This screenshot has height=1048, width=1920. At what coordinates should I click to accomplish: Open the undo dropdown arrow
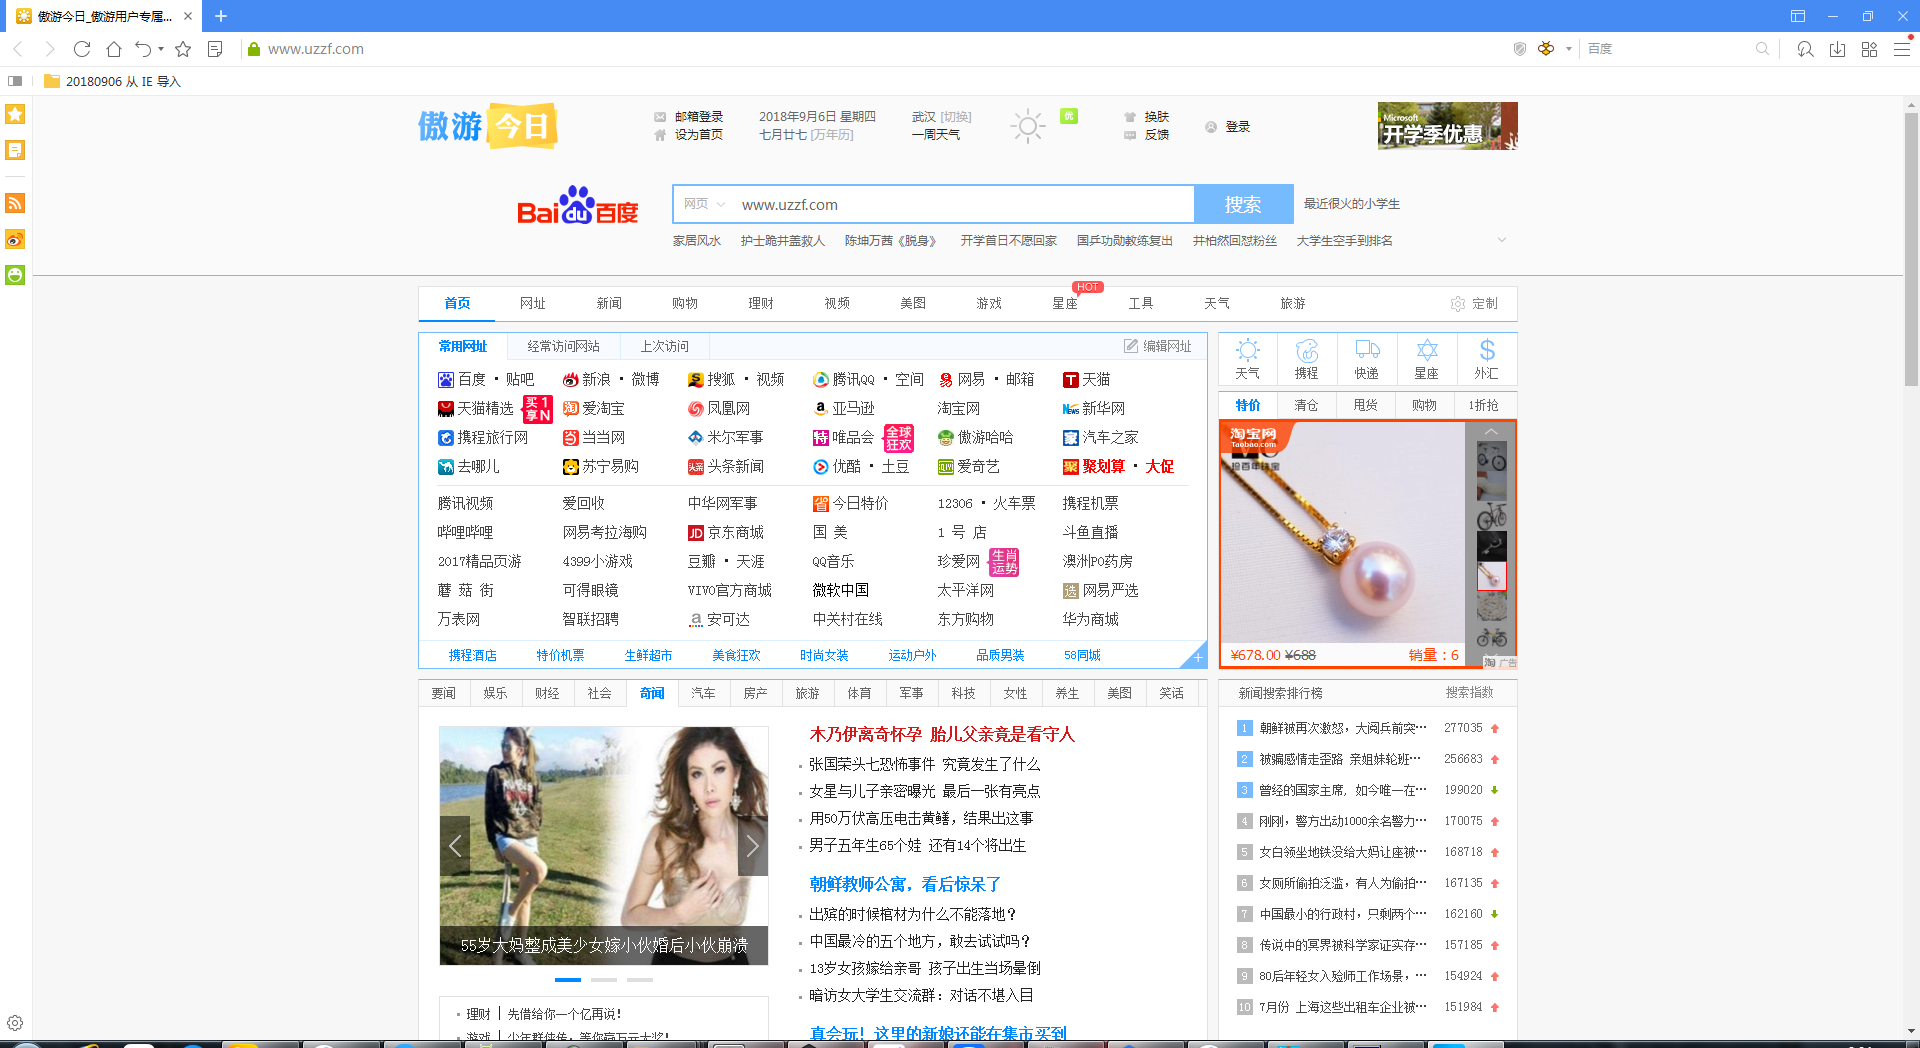coord(161,49)
